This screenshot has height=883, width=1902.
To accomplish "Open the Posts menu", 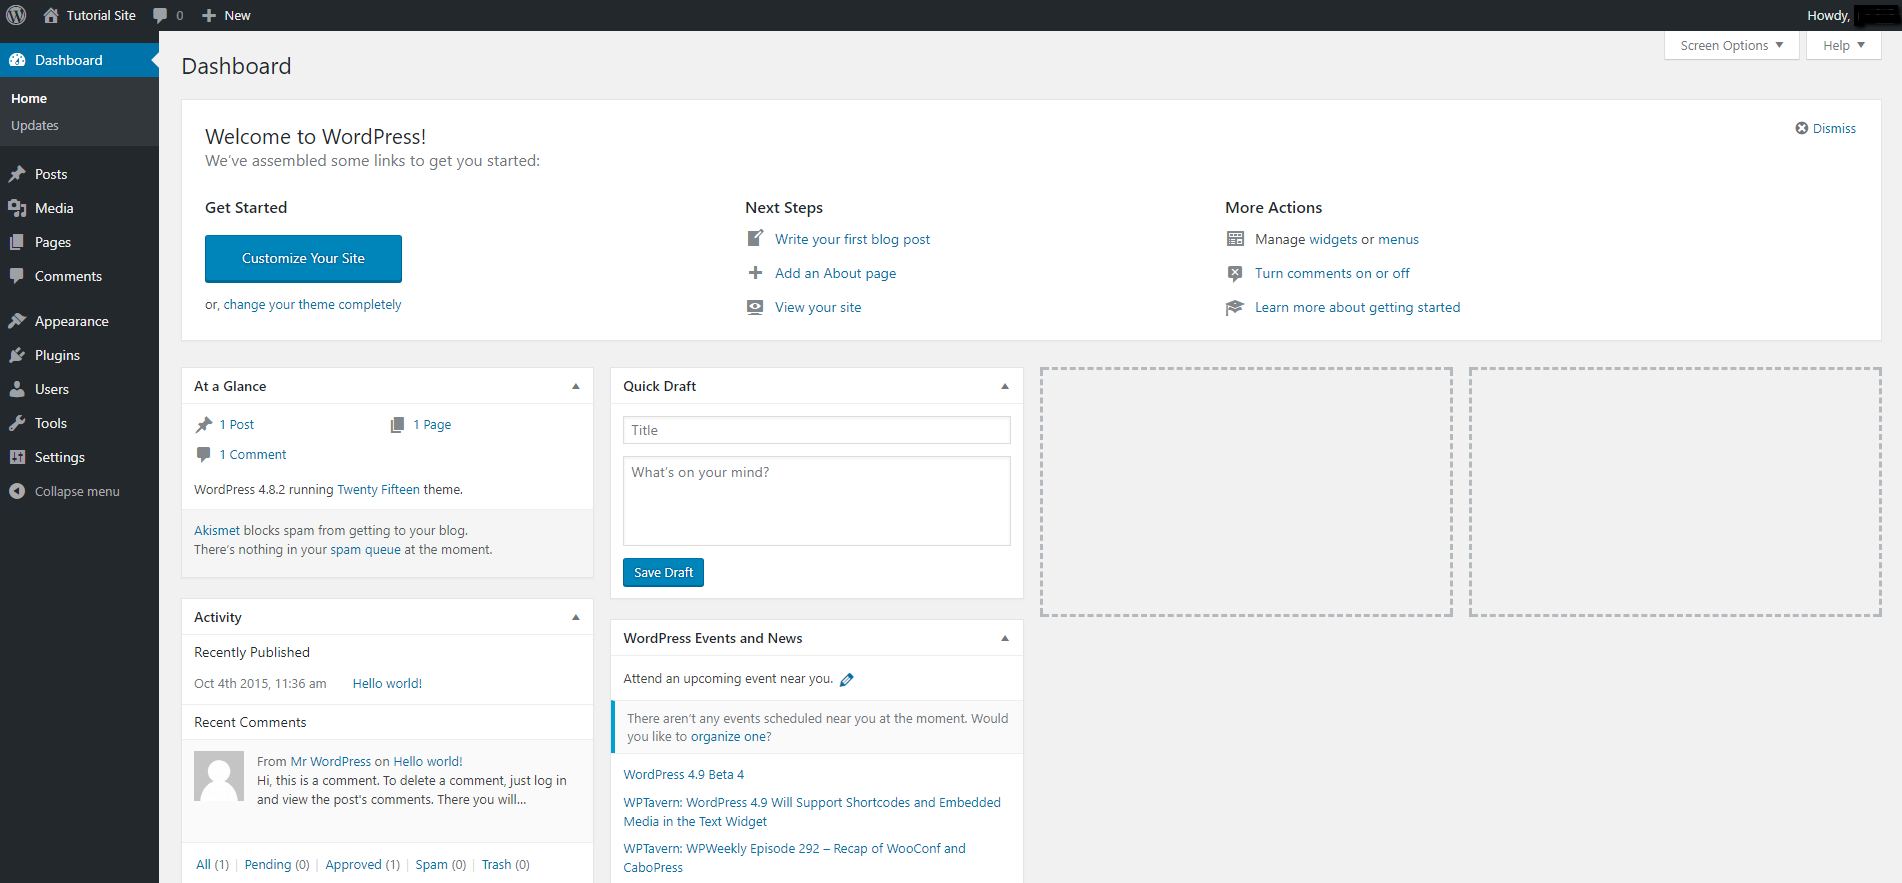I will pyautogui.click(x=79, y=174).
